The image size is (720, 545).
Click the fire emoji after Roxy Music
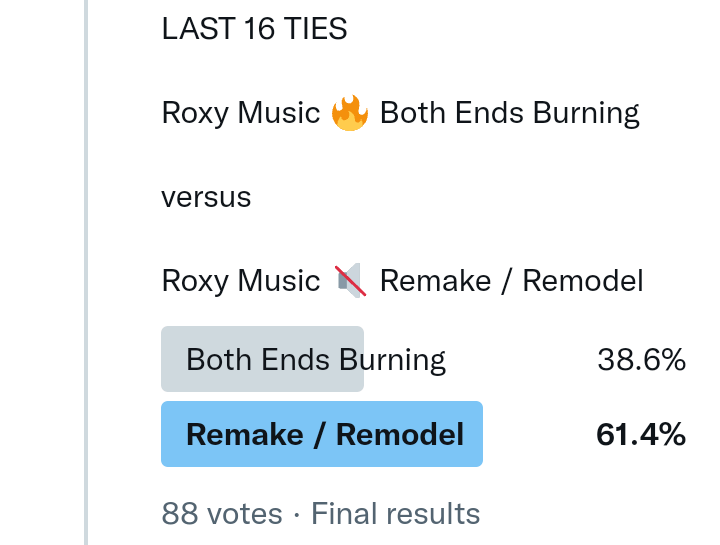click(x=350, y=113)
